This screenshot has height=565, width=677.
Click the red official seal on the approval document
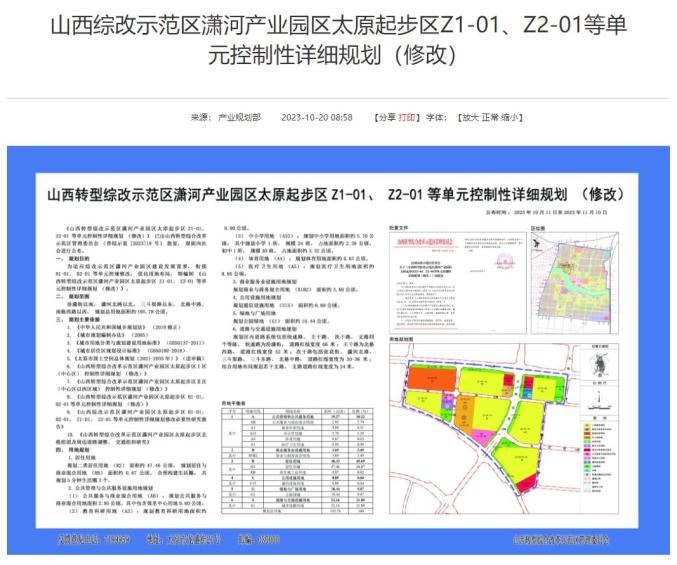tap(503, 261)
